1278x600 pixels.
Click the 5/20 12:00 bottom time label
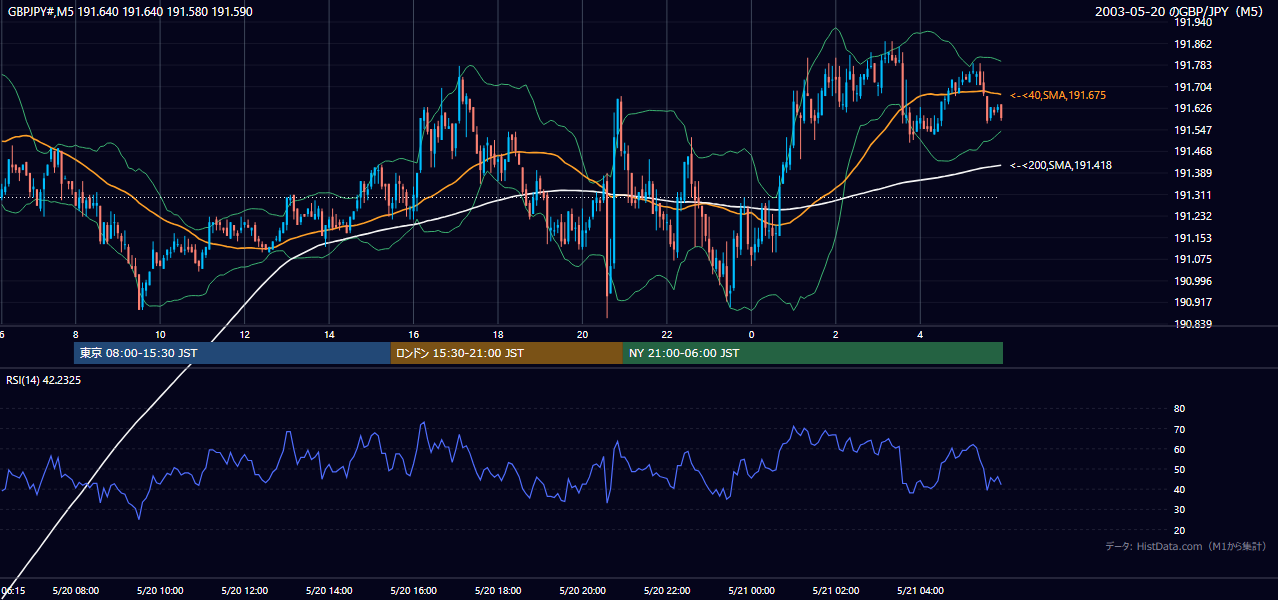(x=244, y=591)
